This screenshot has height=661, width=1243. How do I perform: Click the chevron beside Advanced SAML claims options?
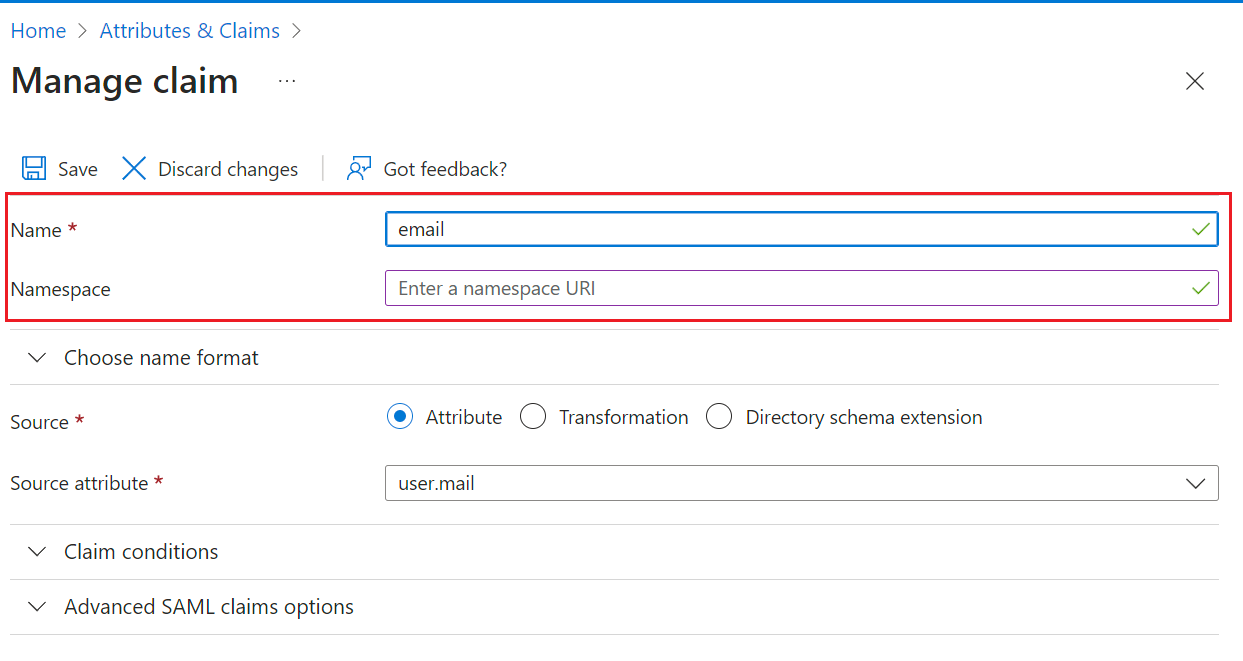pos(37,607)
